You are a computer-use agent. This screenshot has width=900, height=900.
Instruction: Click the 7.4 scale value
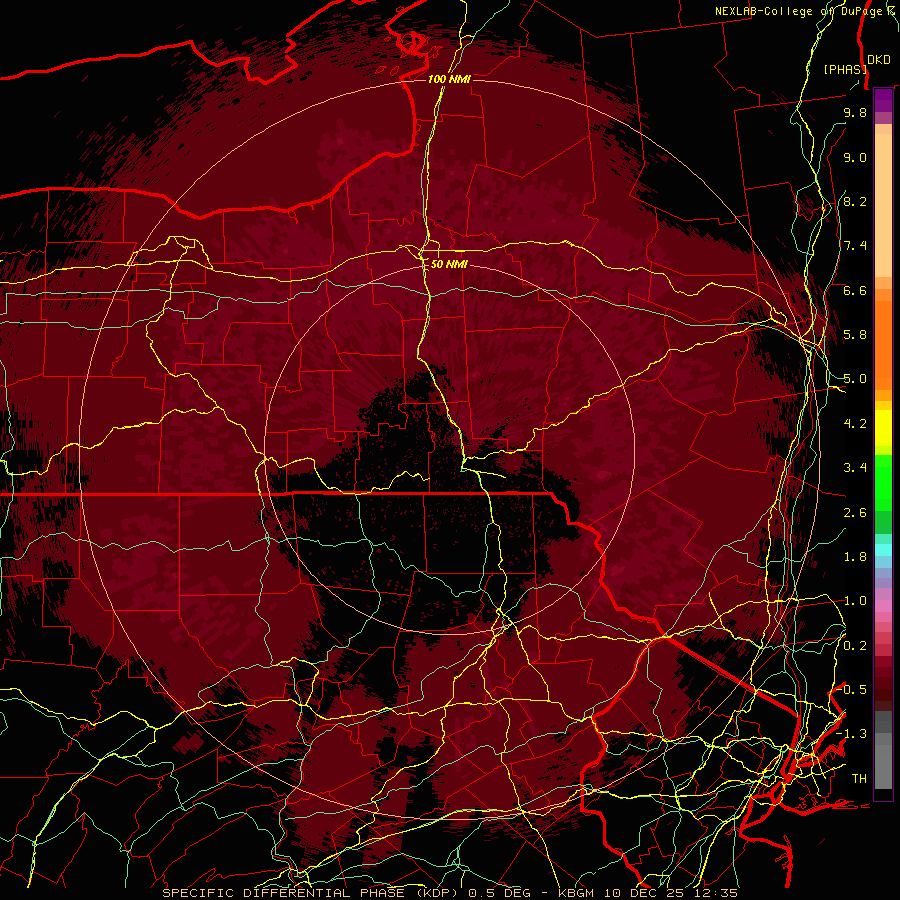[855, 246]
